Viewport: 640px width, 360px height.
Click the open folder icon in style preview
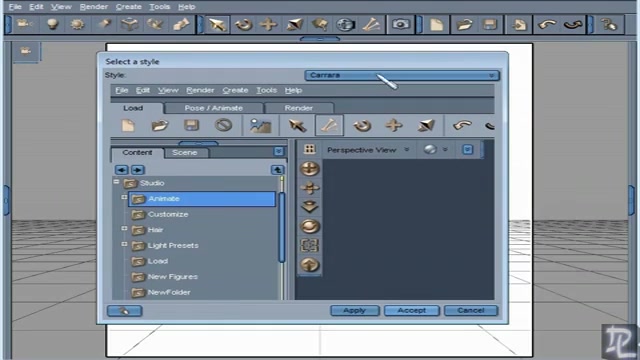point(160,125)
